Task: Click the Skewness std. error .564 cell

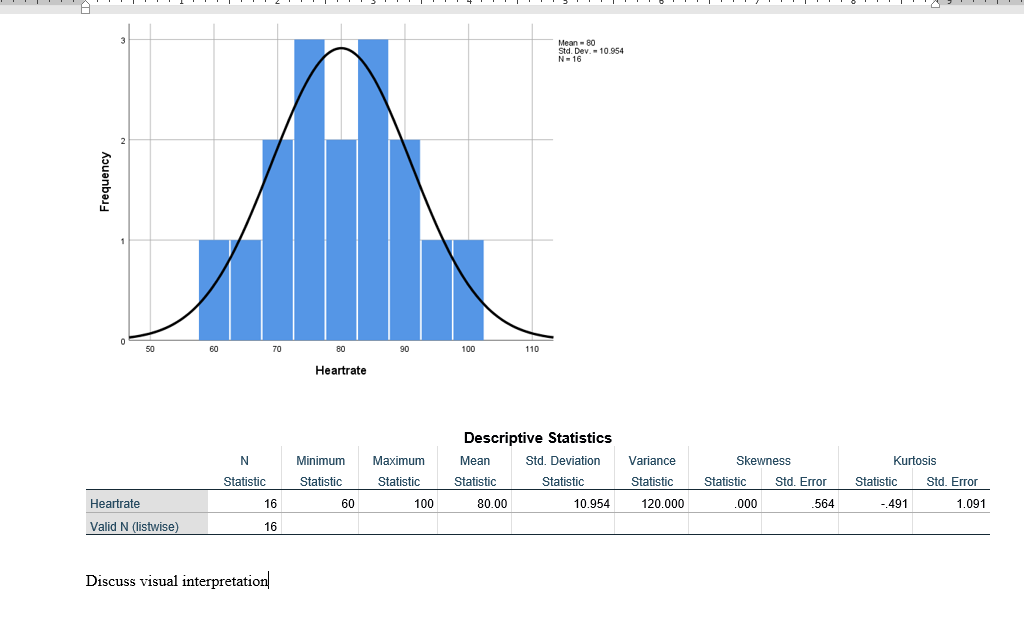Action: [x=823, y=504]
